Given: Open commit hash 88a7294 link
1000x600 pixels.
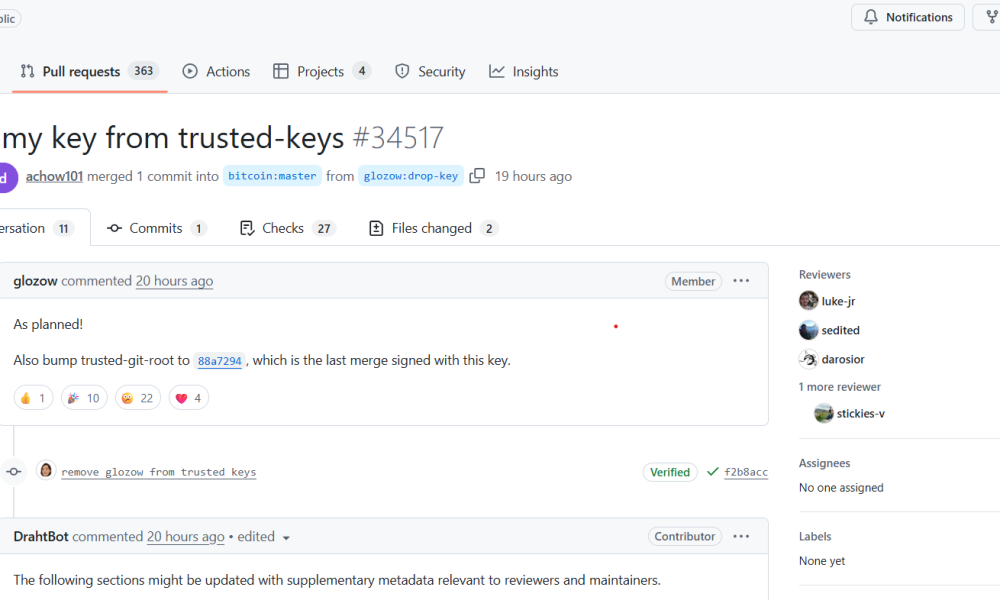Looking at the screenshot, I should click(x=219, y=361).
